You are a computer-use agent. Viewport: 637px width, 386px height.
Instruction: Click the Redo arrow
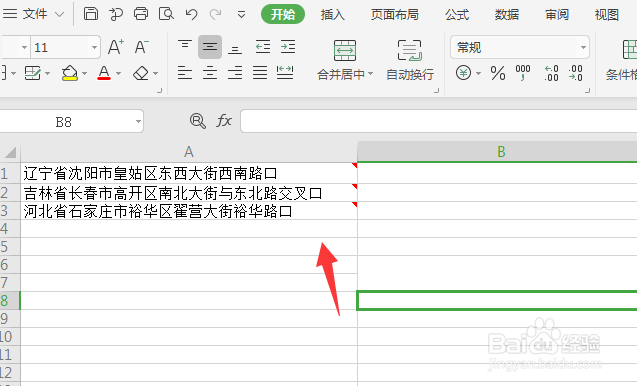coord(215,15)
